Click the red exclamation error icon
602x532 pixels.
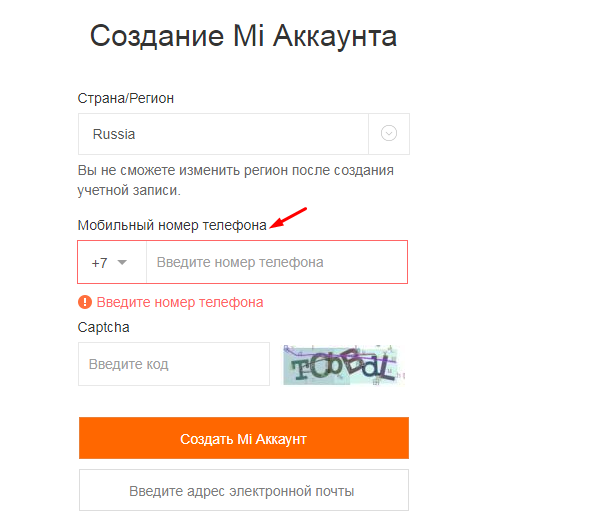point(84,302)
